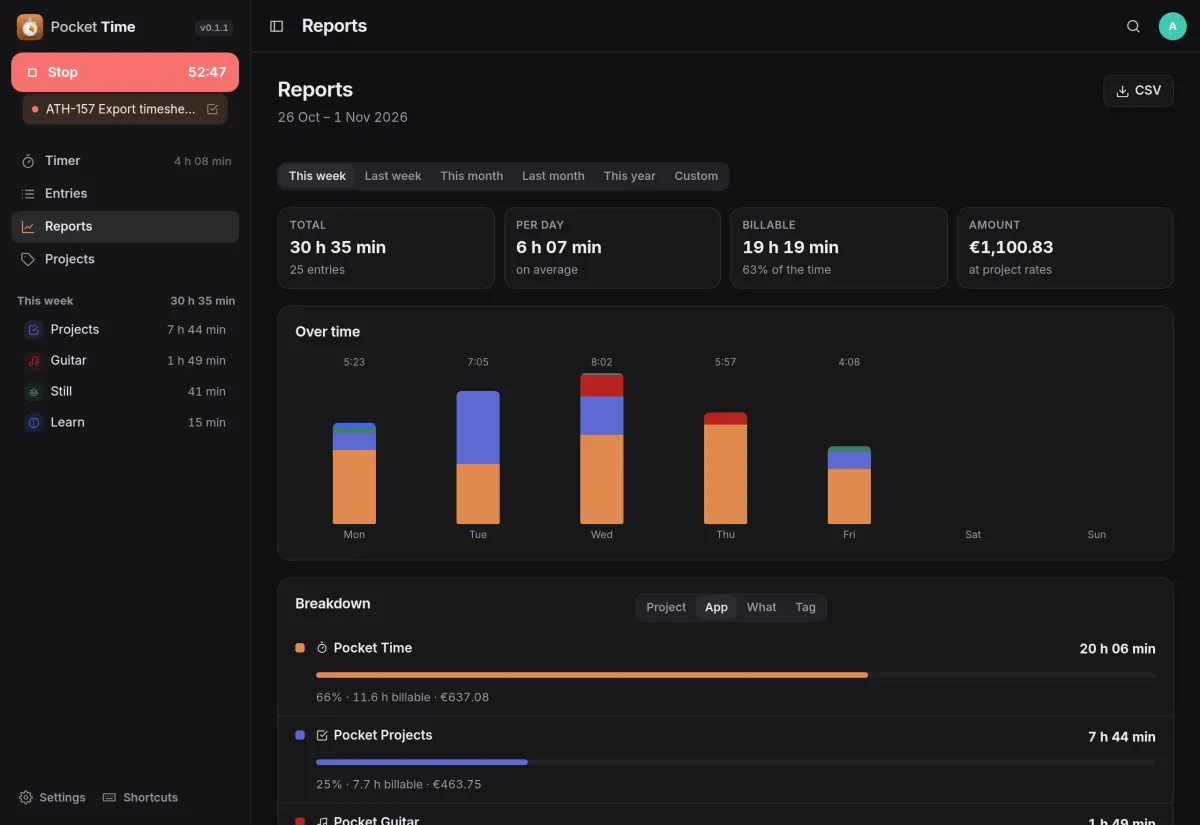Open keyboard Shortcuts

coord(140,798)
